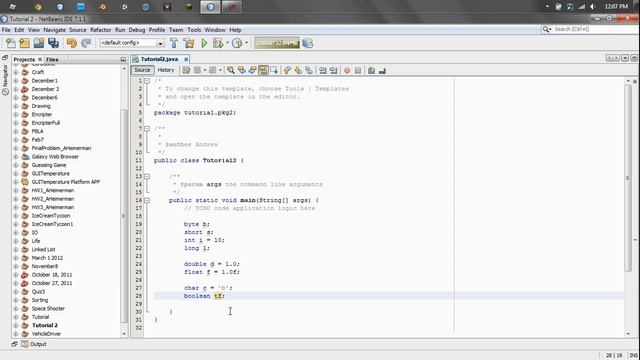Collapse the code fold at line 1
640x360 pixels.
click(147, 81)
